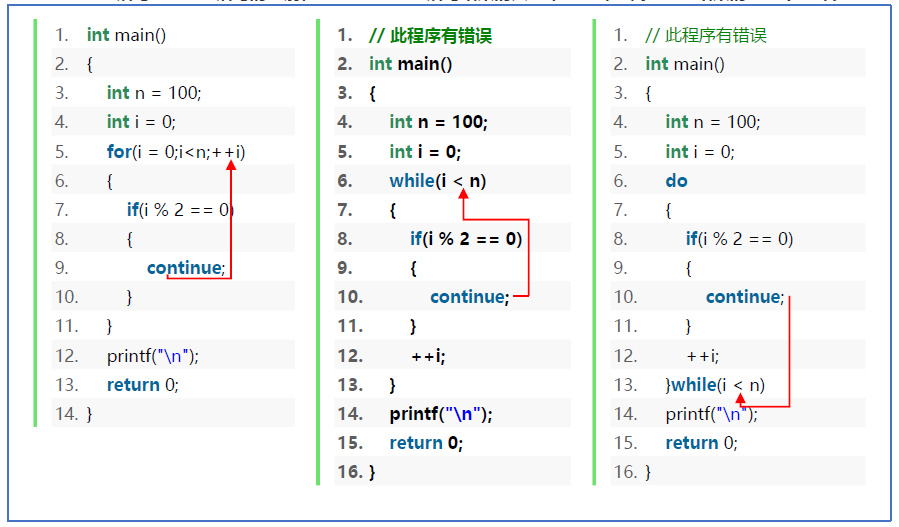Viewport: 899px width, 527px height.
Task: Click the 'for' keyword in left code block
Action: point(119,152)
